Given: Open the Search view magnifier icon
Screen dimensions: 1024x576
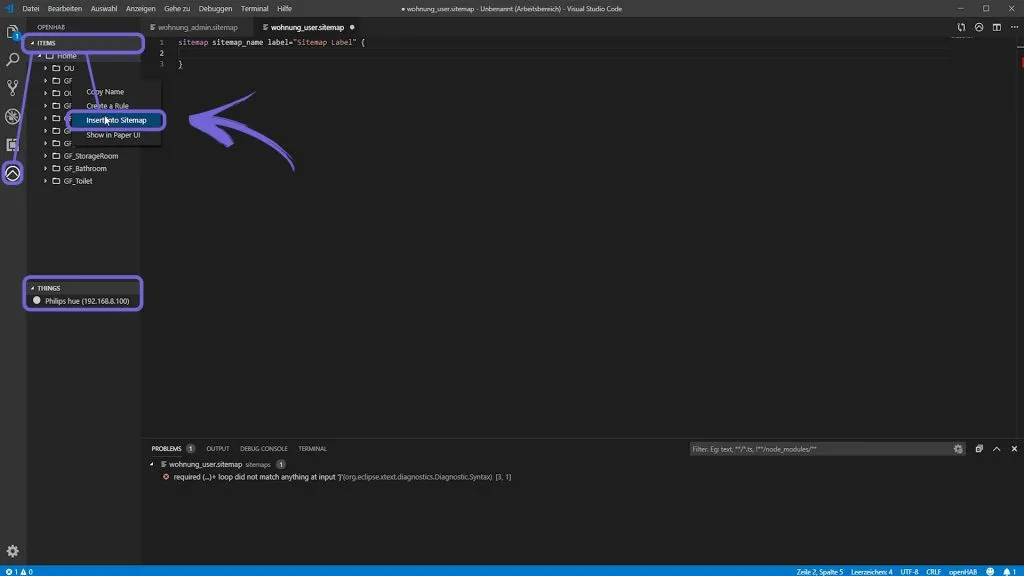Looking at the screenshot, I should (x=12, y=59).
